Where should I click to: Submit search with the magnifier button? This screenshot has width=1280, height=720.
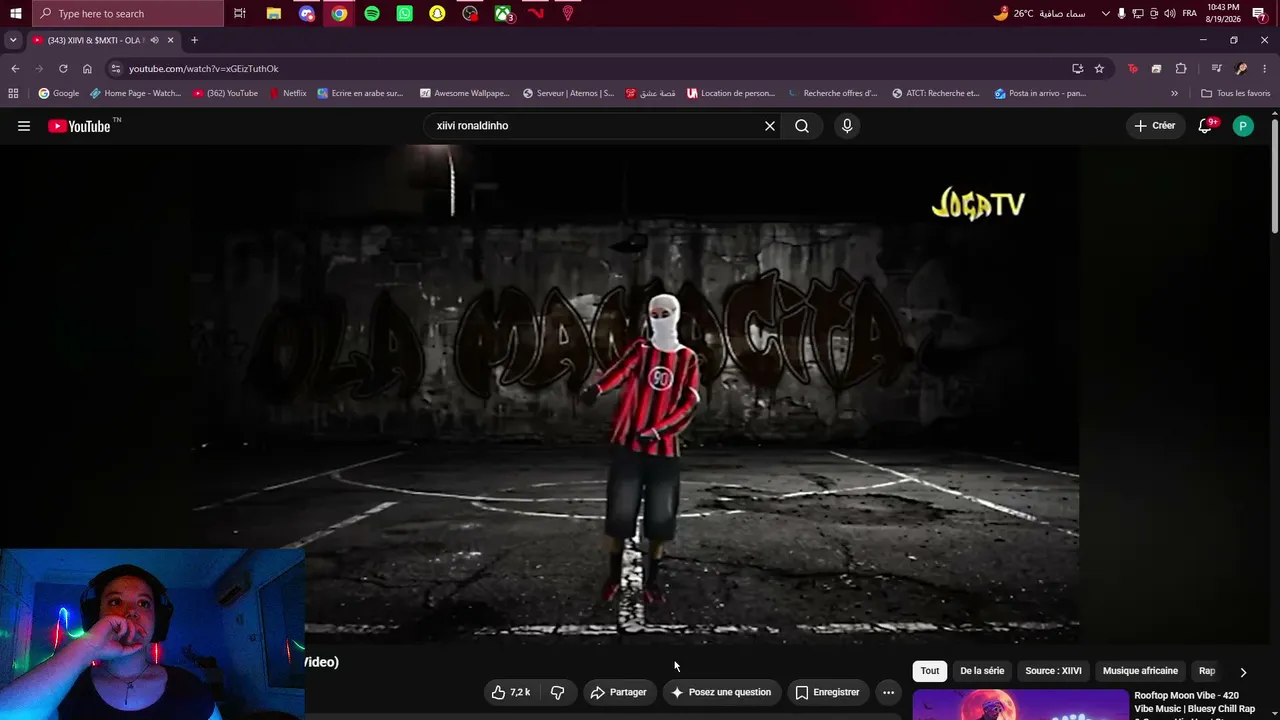tap(802, 126)
